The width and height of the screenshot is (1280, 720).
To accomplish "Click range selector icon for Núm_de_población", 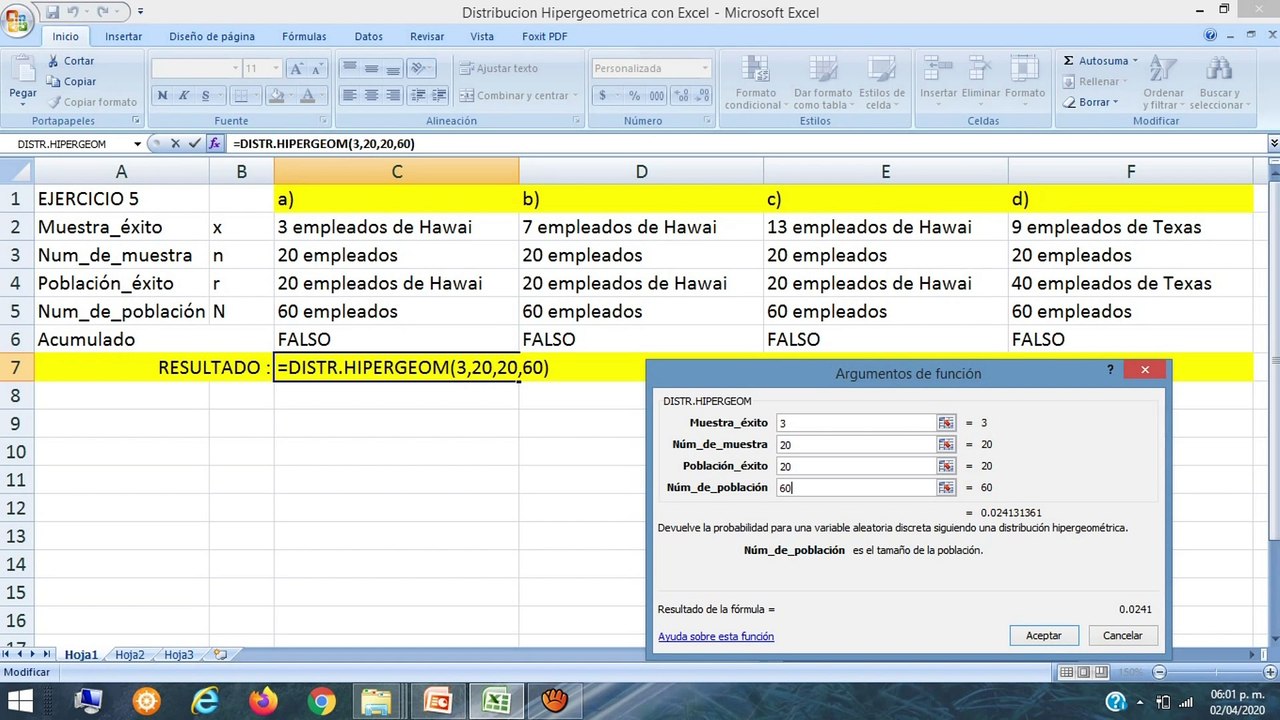I will pos(946,487).
